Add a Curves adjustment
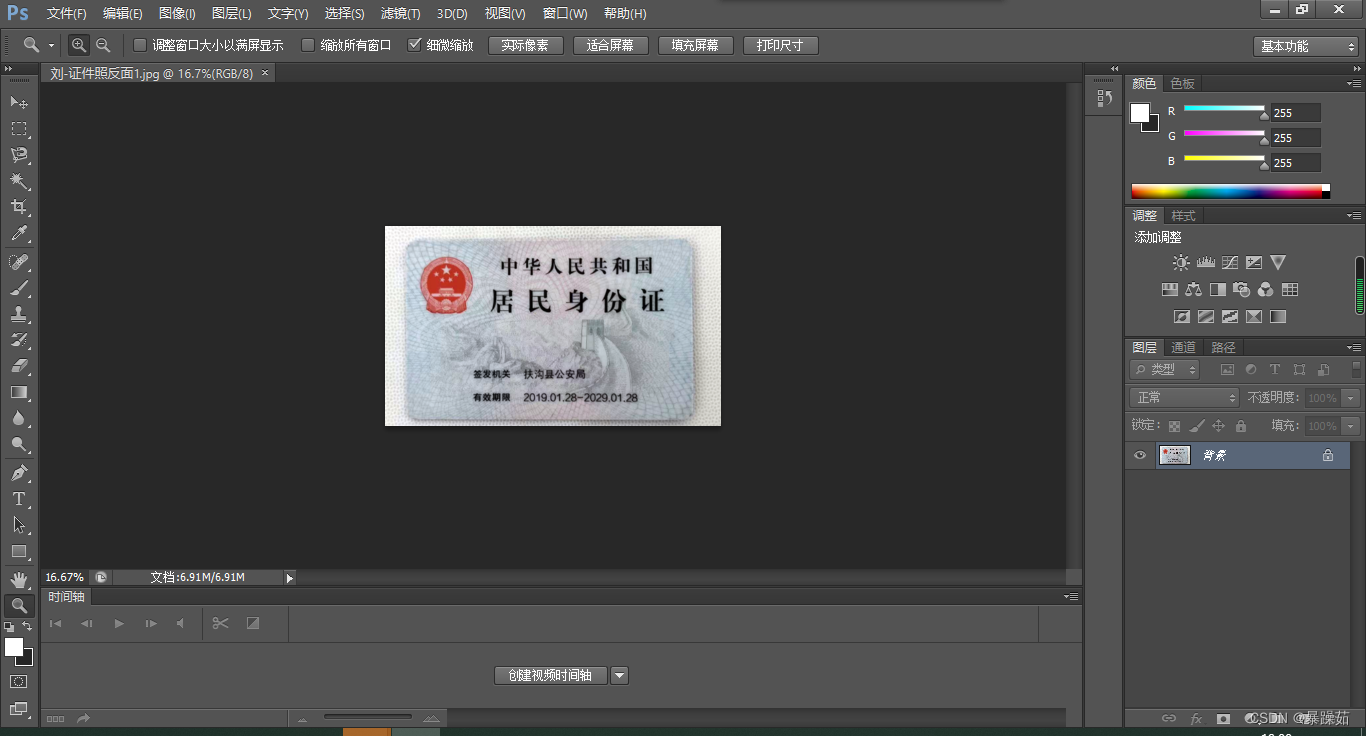Image resolution: width=1366 pixels, height=736 pixels. tap(1229, 263)
